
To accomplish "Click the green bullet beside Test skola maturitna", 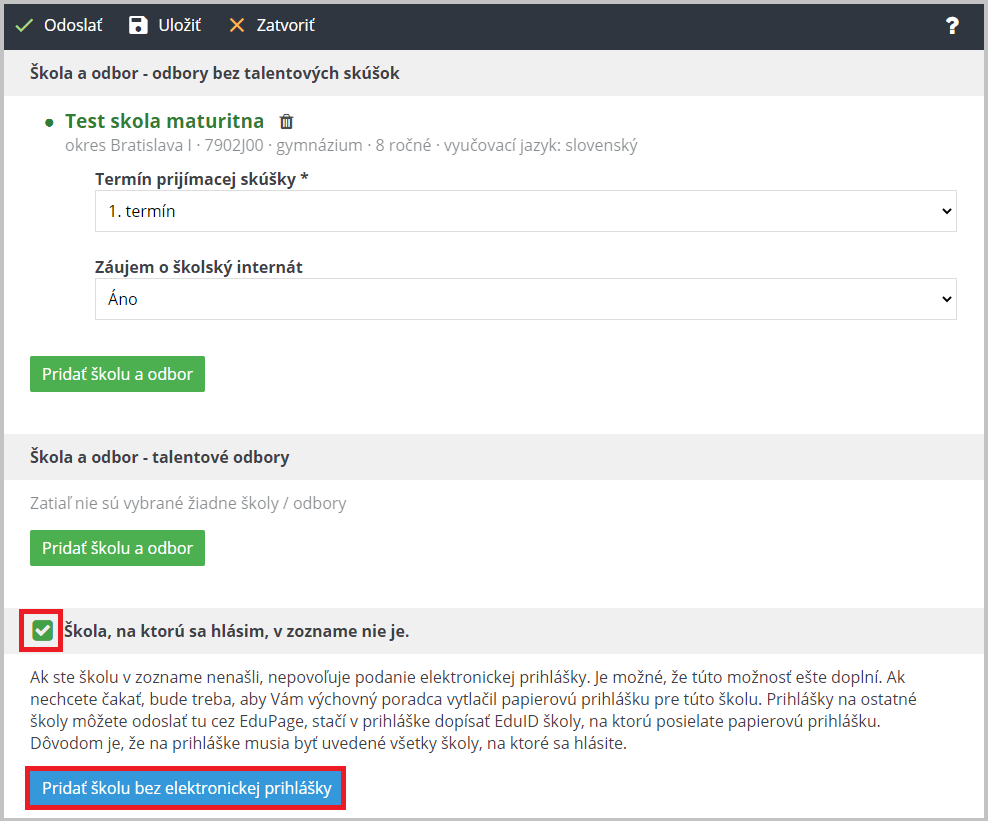I will pyautogui.click(x=49, y=123).
